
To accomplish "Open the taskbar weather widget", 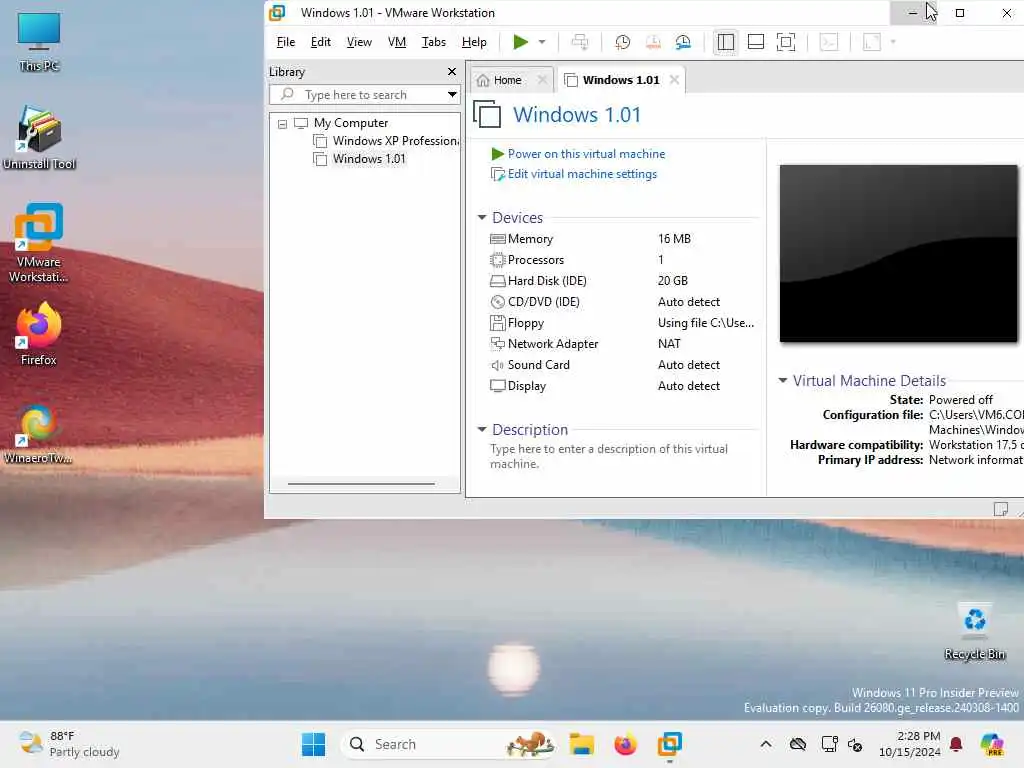I will coord(69,744).
